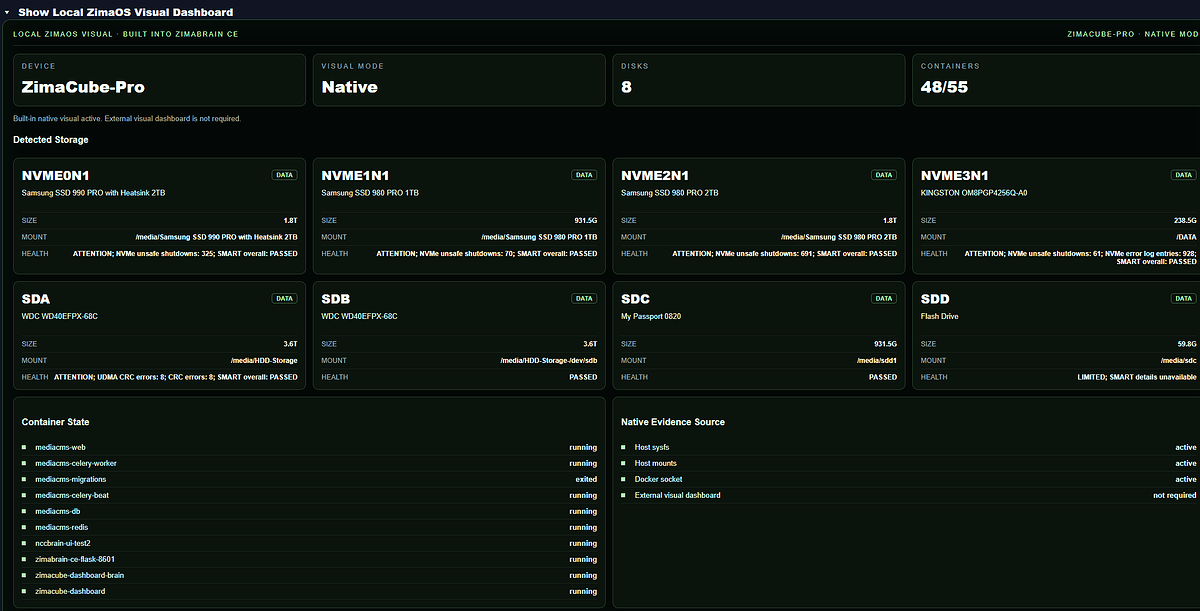Click the /media/sdd1 mount path
This screenshot has width=1200, height=611.
878,360
